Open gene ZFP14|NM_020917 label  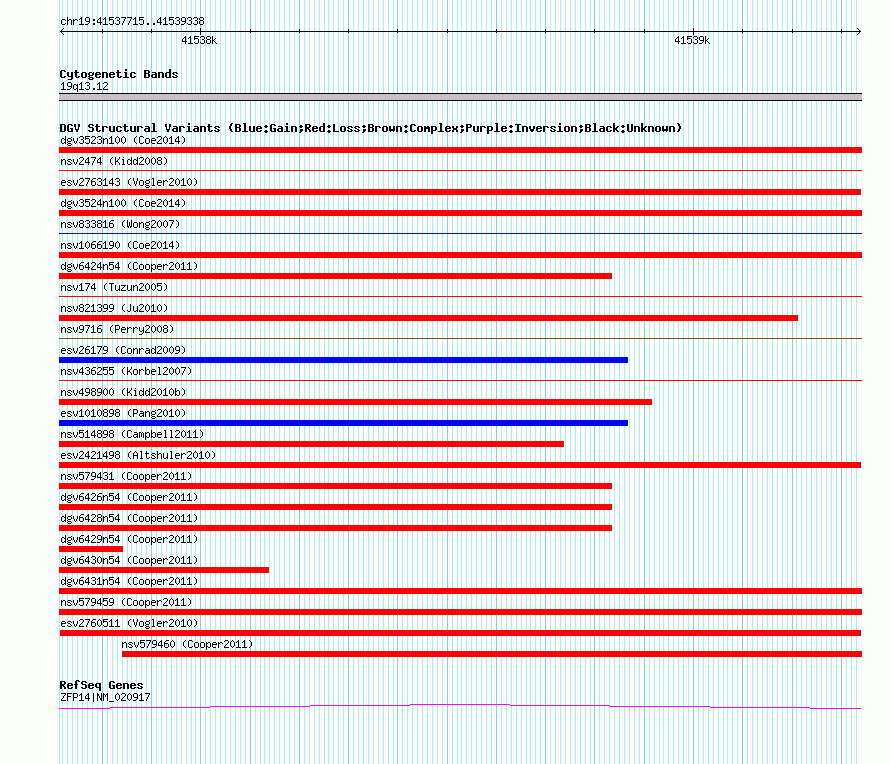106,698
